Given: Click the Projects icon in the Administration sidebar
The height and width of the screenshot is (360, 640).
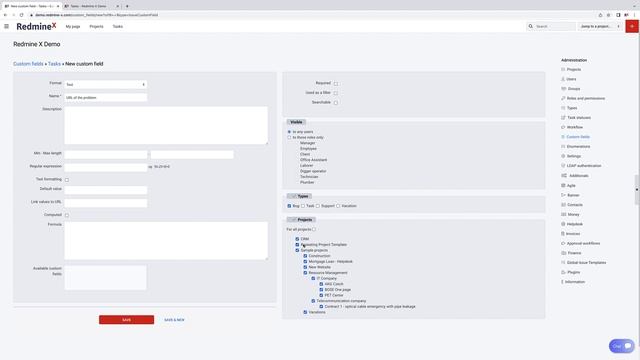Looking at the screenshot, I should 563,69.
